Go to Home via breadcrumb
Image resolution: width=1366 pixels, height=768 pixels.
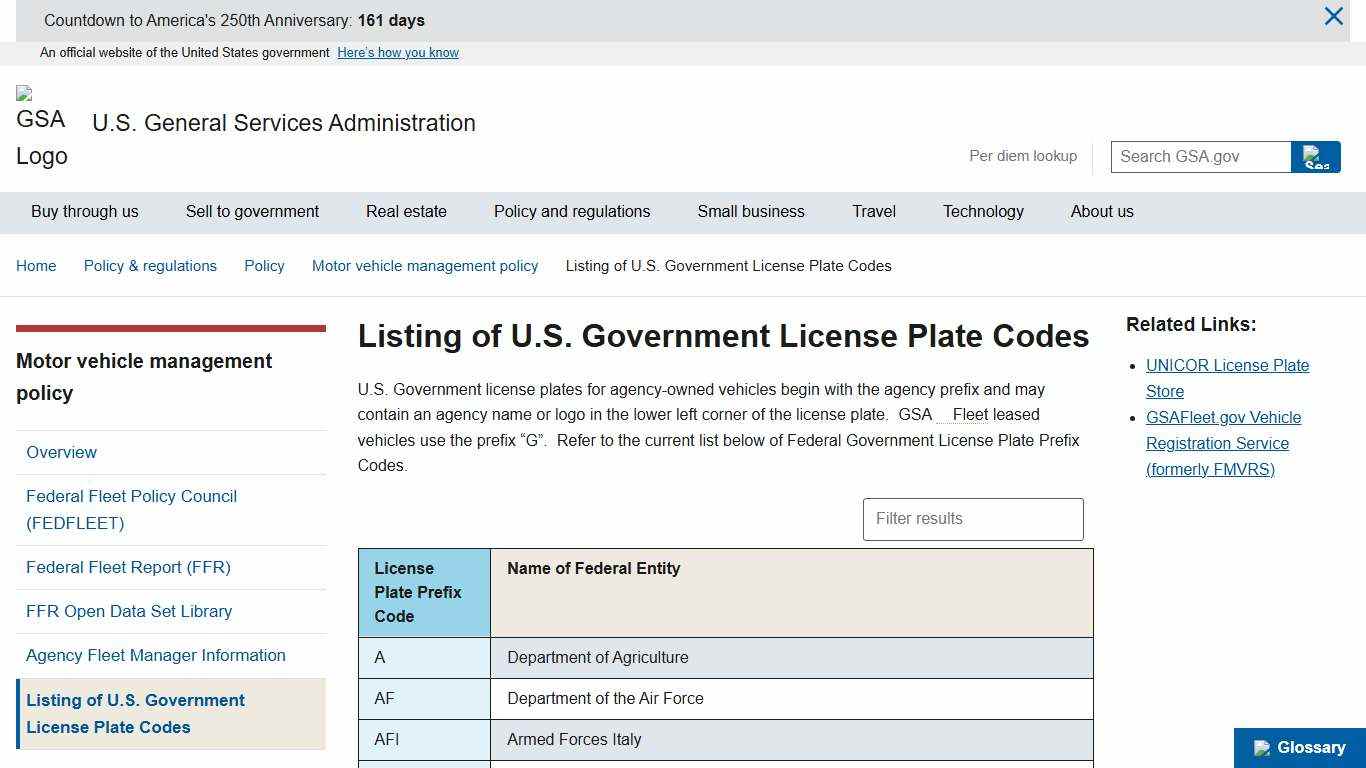click(36, 265)
